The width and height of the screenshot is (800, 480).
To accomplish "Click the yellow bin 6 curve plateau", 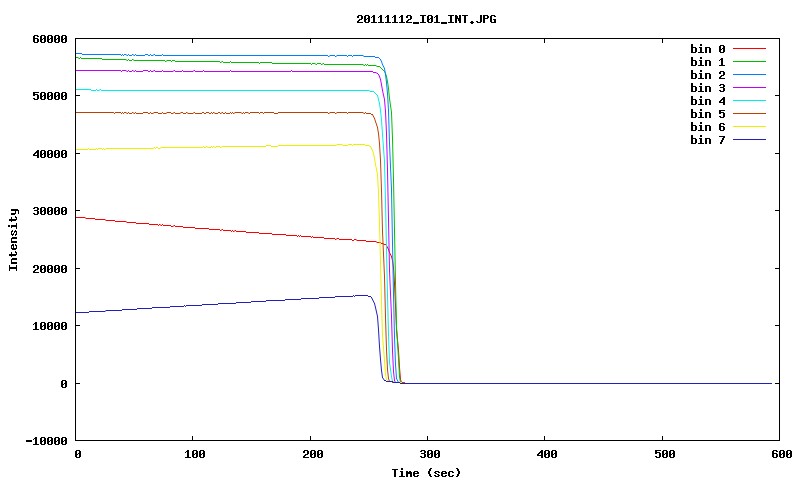I will click(224, 147).
